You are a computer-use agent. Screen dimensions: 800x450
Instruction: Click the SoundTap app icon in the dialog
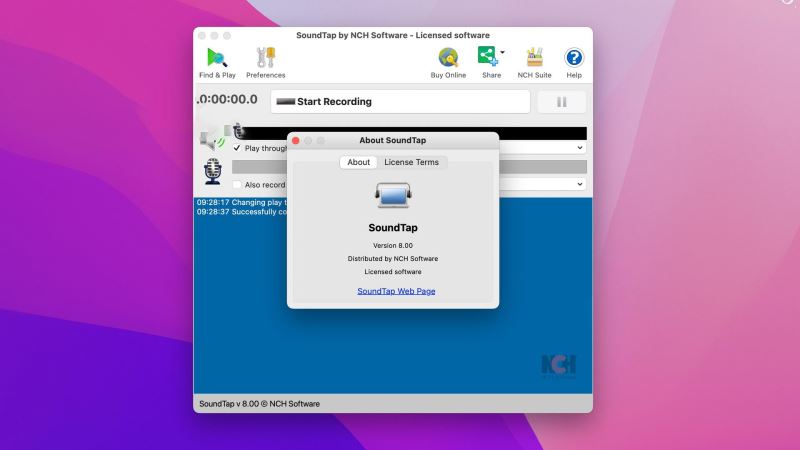pyautogui.click(x=393, y=195)
